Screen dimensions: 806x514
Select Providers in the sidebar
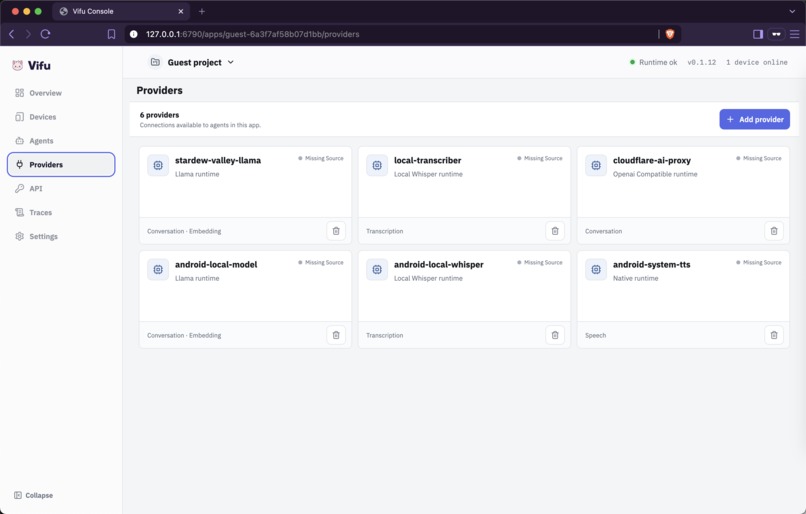point(61,164)
